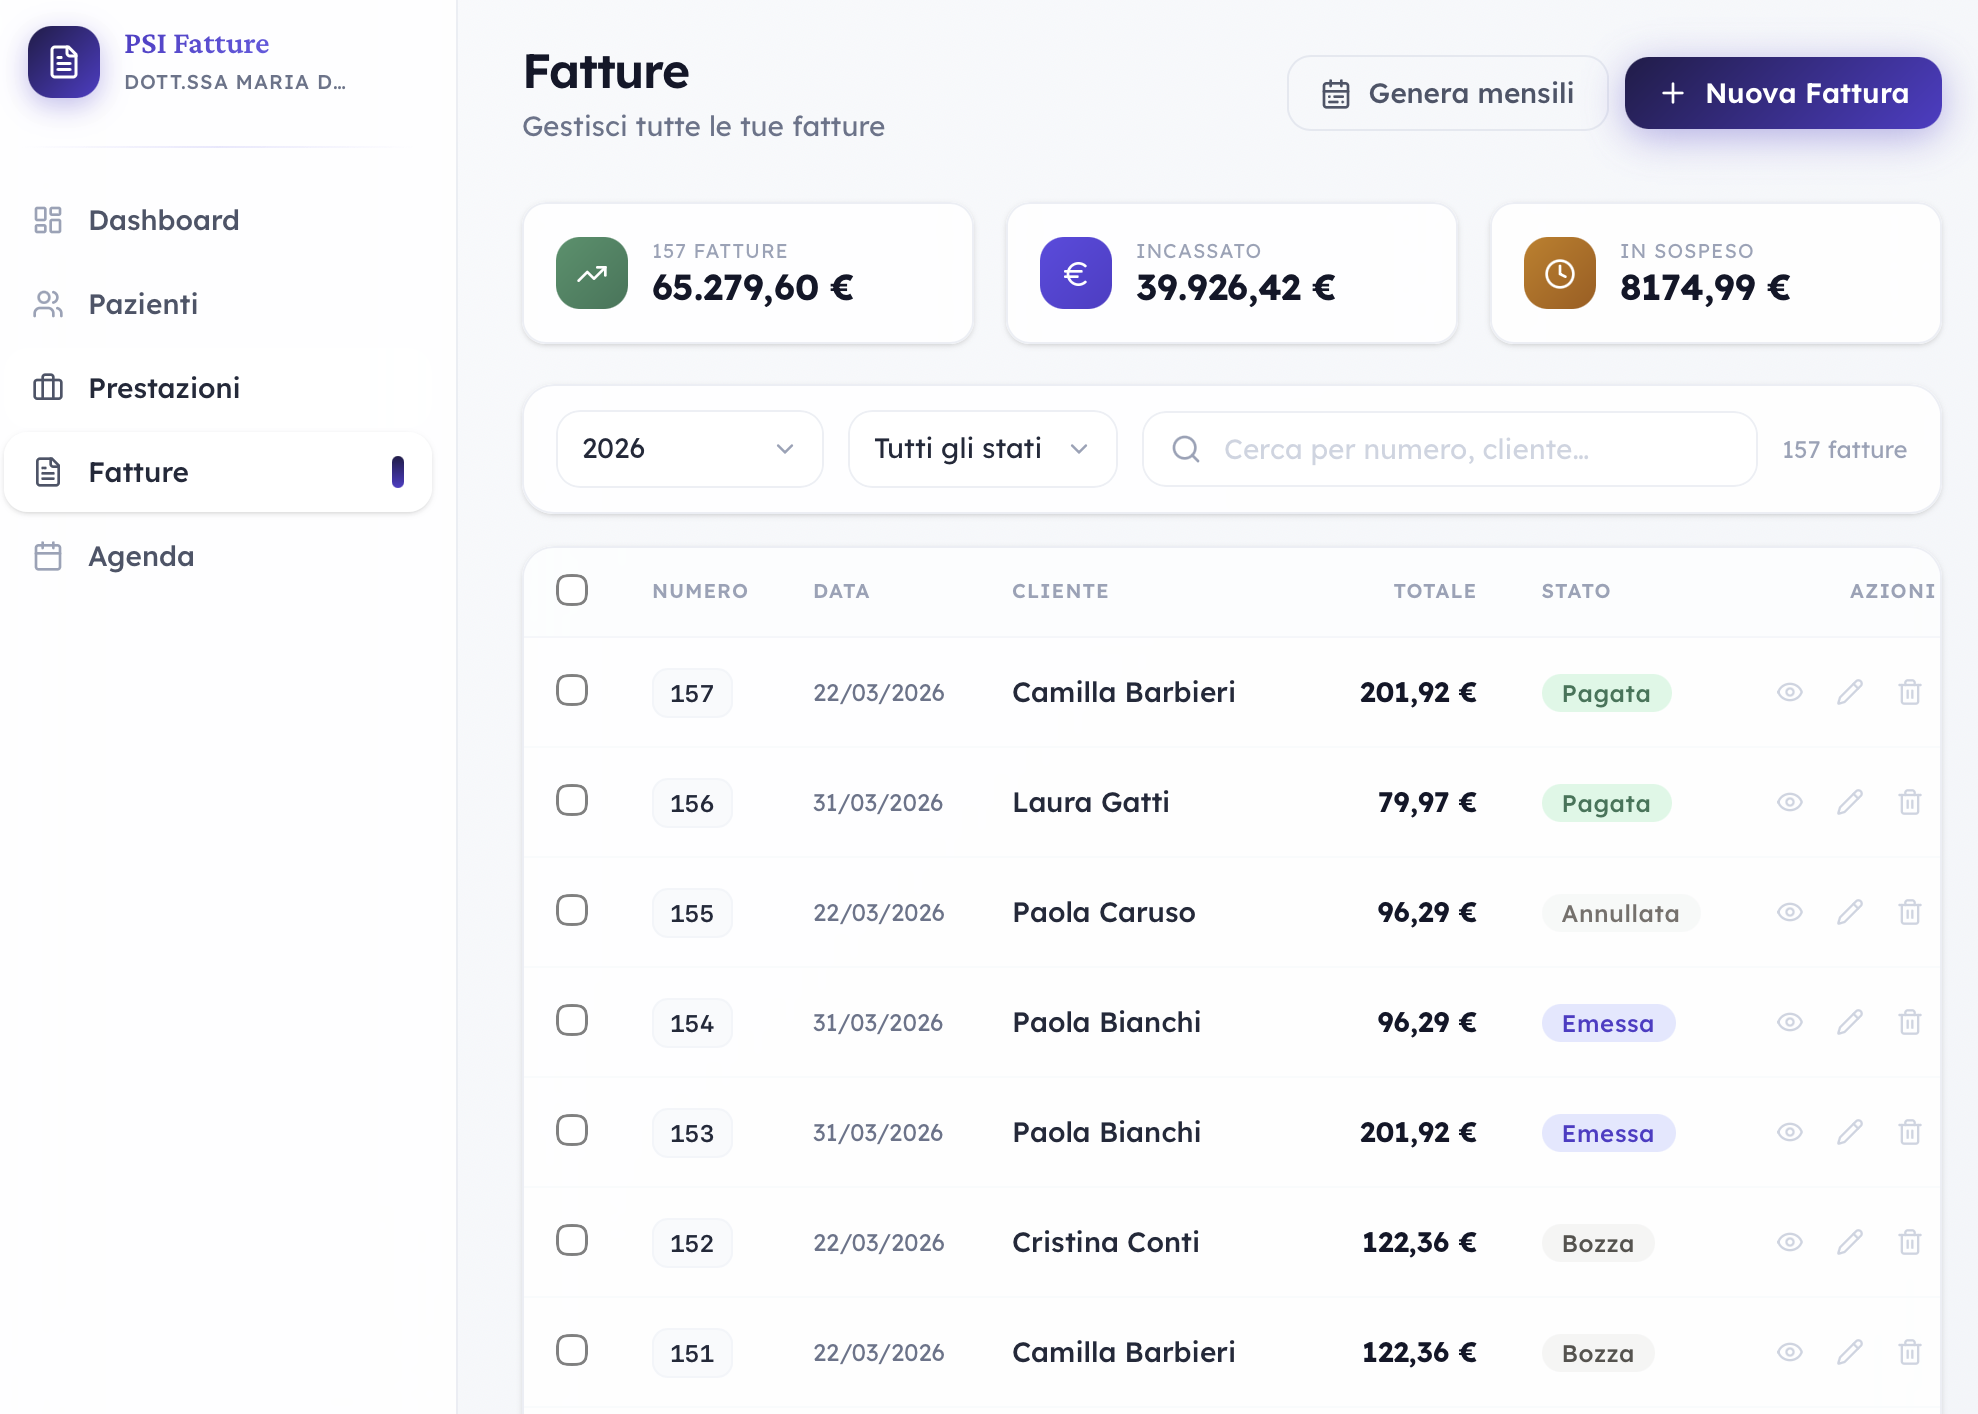Screen dimensions: 1978x1414
Task: Click the euro icon on Incassato card
Action: pyautogui.click(x=1075, y=273)
